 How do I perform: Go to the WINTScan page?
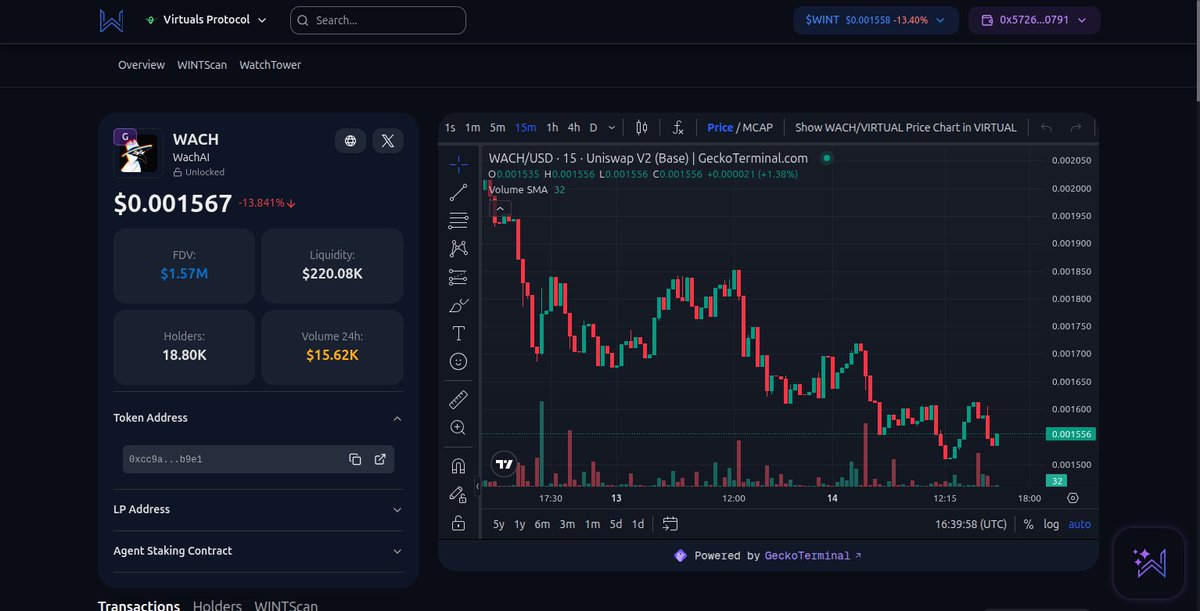202,65
